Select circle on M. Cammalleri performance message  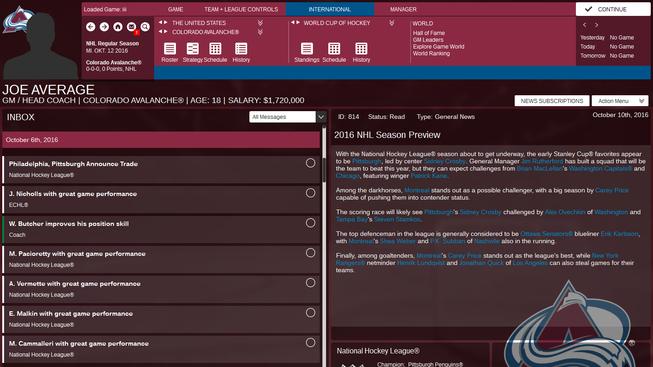point(310,343)
